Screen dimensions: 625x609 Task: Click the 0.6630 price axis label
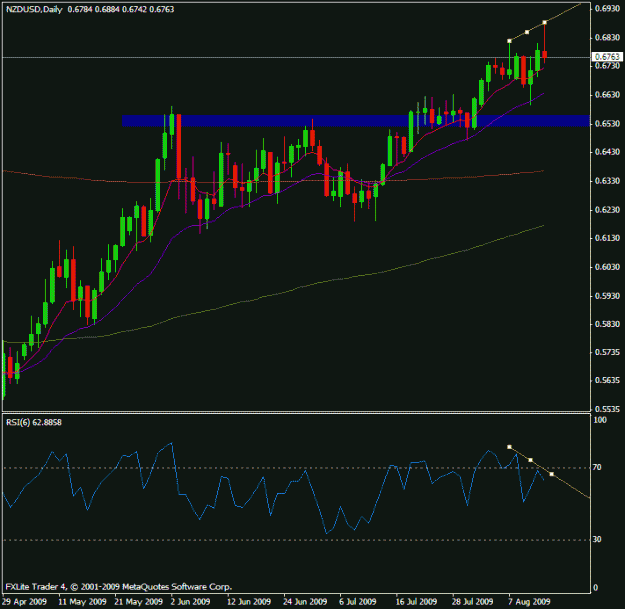coord(607,95)
